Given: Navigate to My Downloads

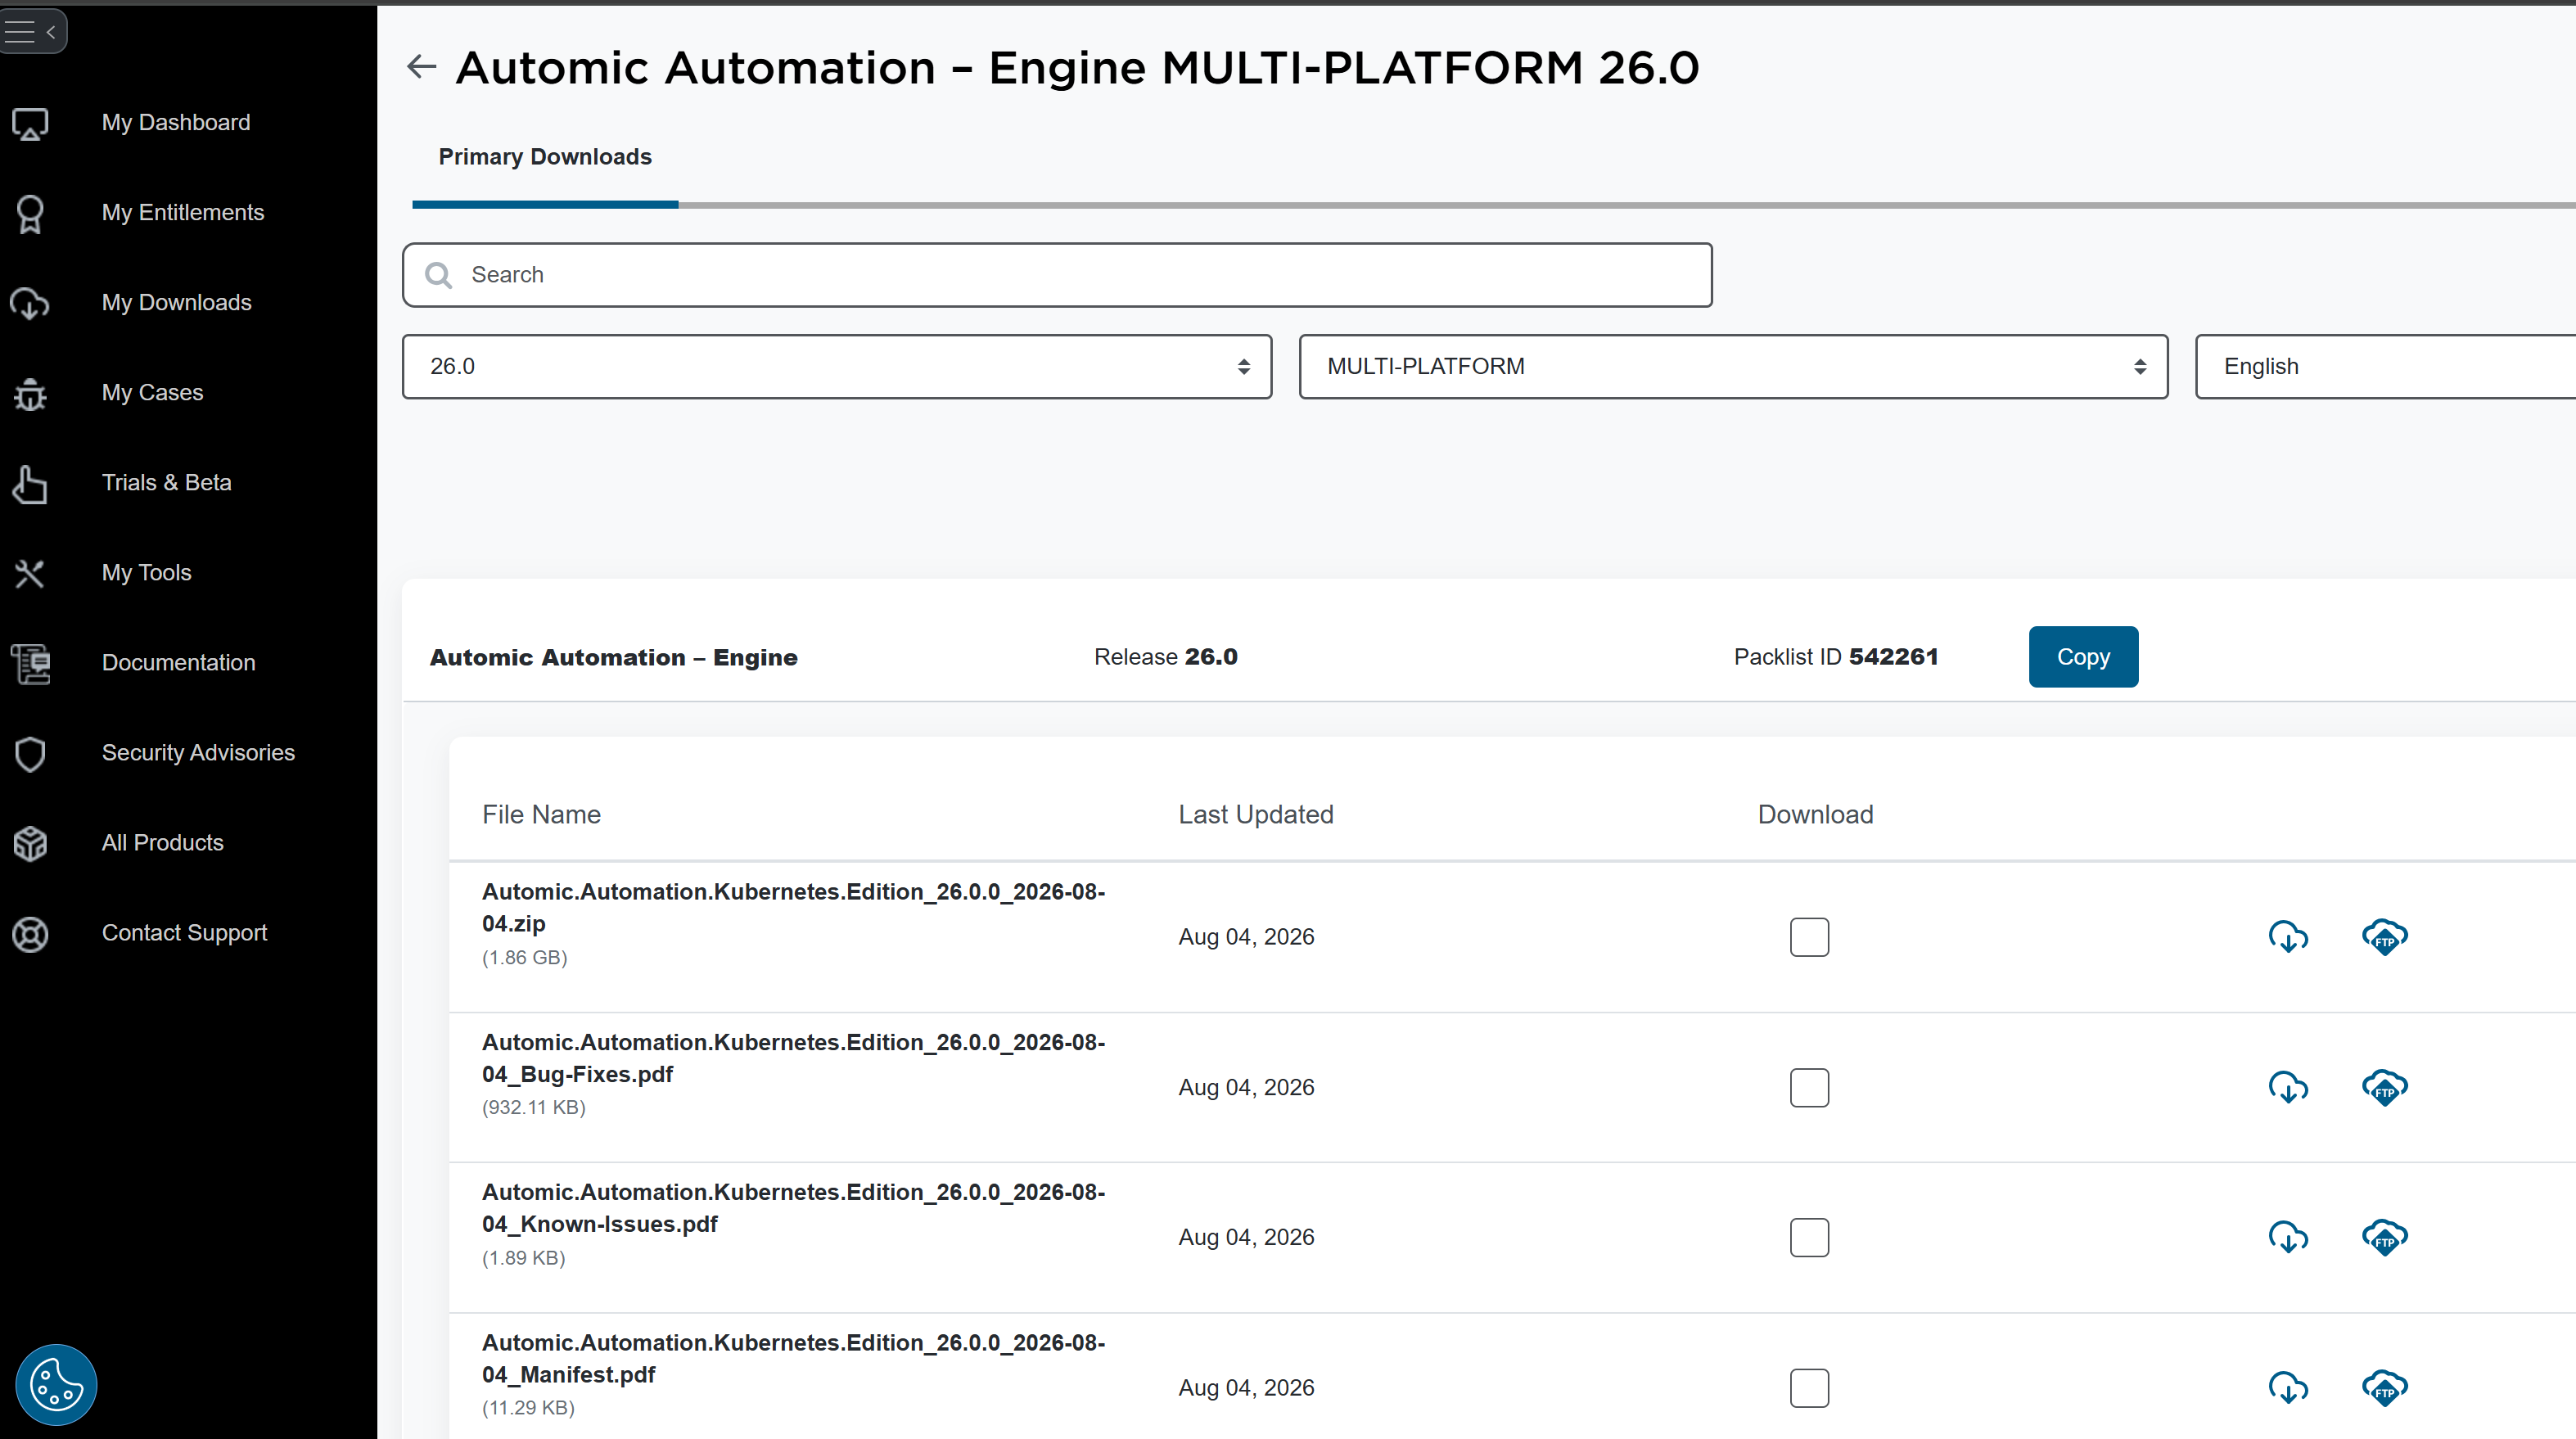Looking at the screenshot, I should pyautogui.click(x=177, y=303).
